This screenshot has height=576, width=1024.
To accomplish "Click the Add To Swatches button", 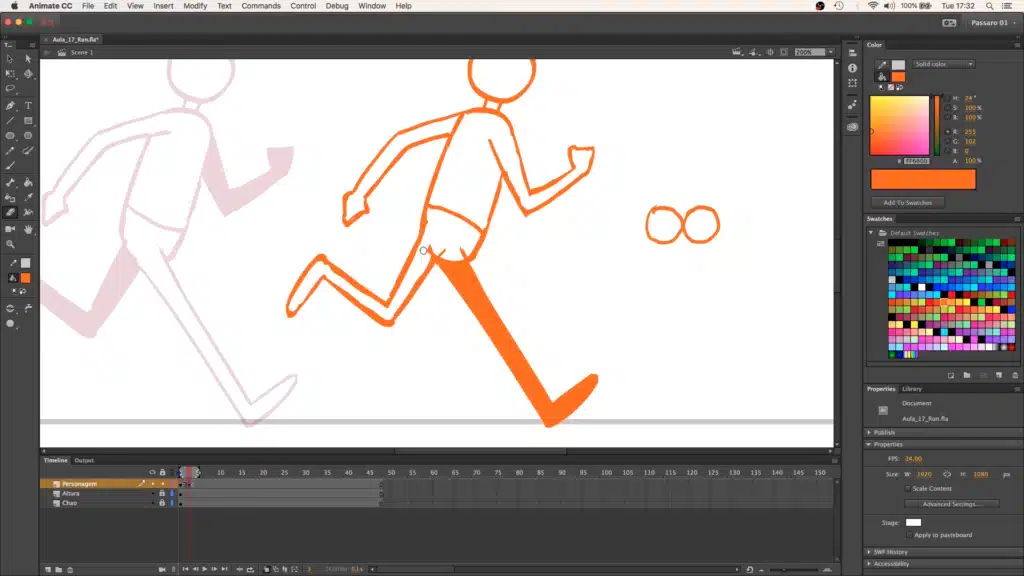I will (x=907, y=203).
